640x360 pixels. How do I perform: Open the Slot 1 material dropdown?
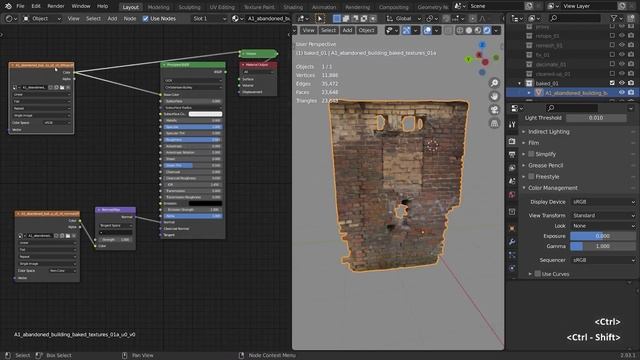pyautogui.click(x=209, y=18)
